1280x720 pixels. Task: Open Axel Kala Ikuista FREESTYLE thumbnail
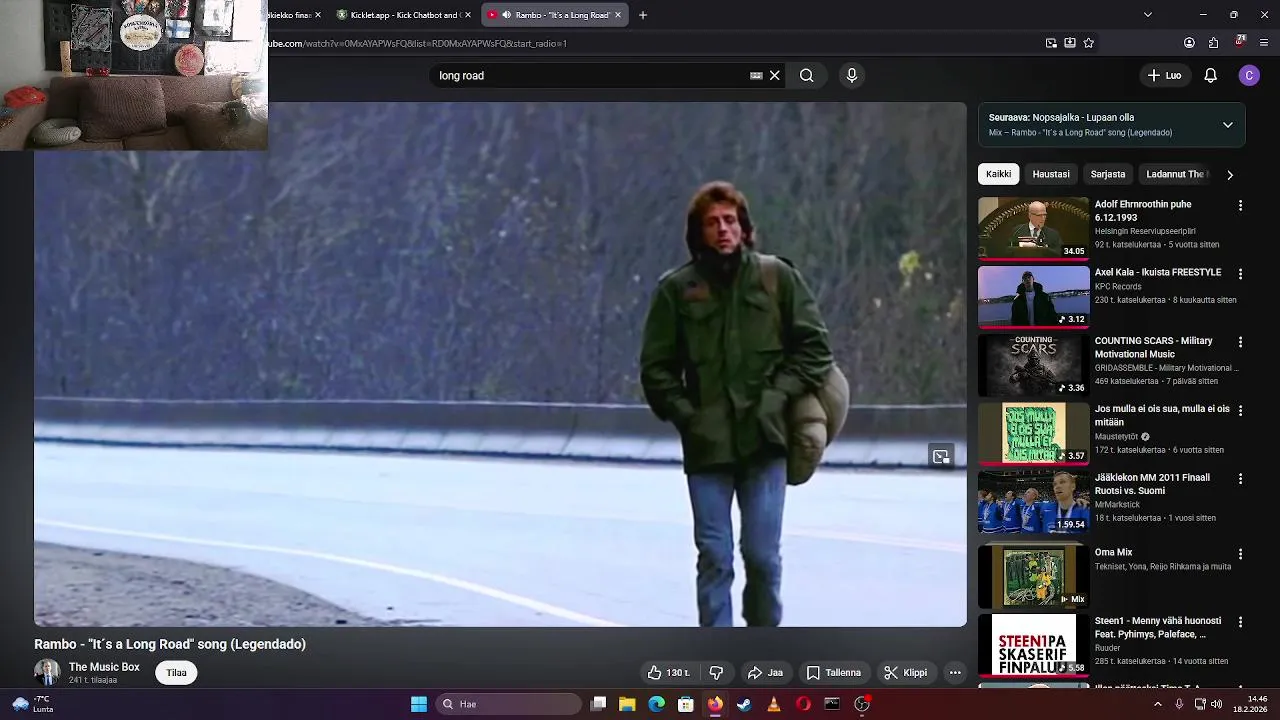1033,296
